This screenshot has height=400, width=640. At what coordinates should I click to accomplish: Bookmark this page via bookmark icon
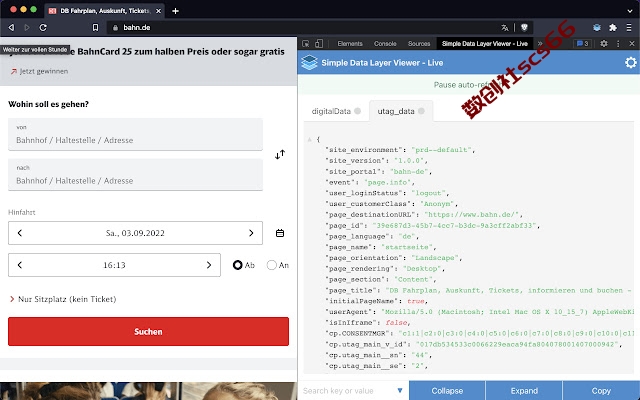tap(95, 27)
